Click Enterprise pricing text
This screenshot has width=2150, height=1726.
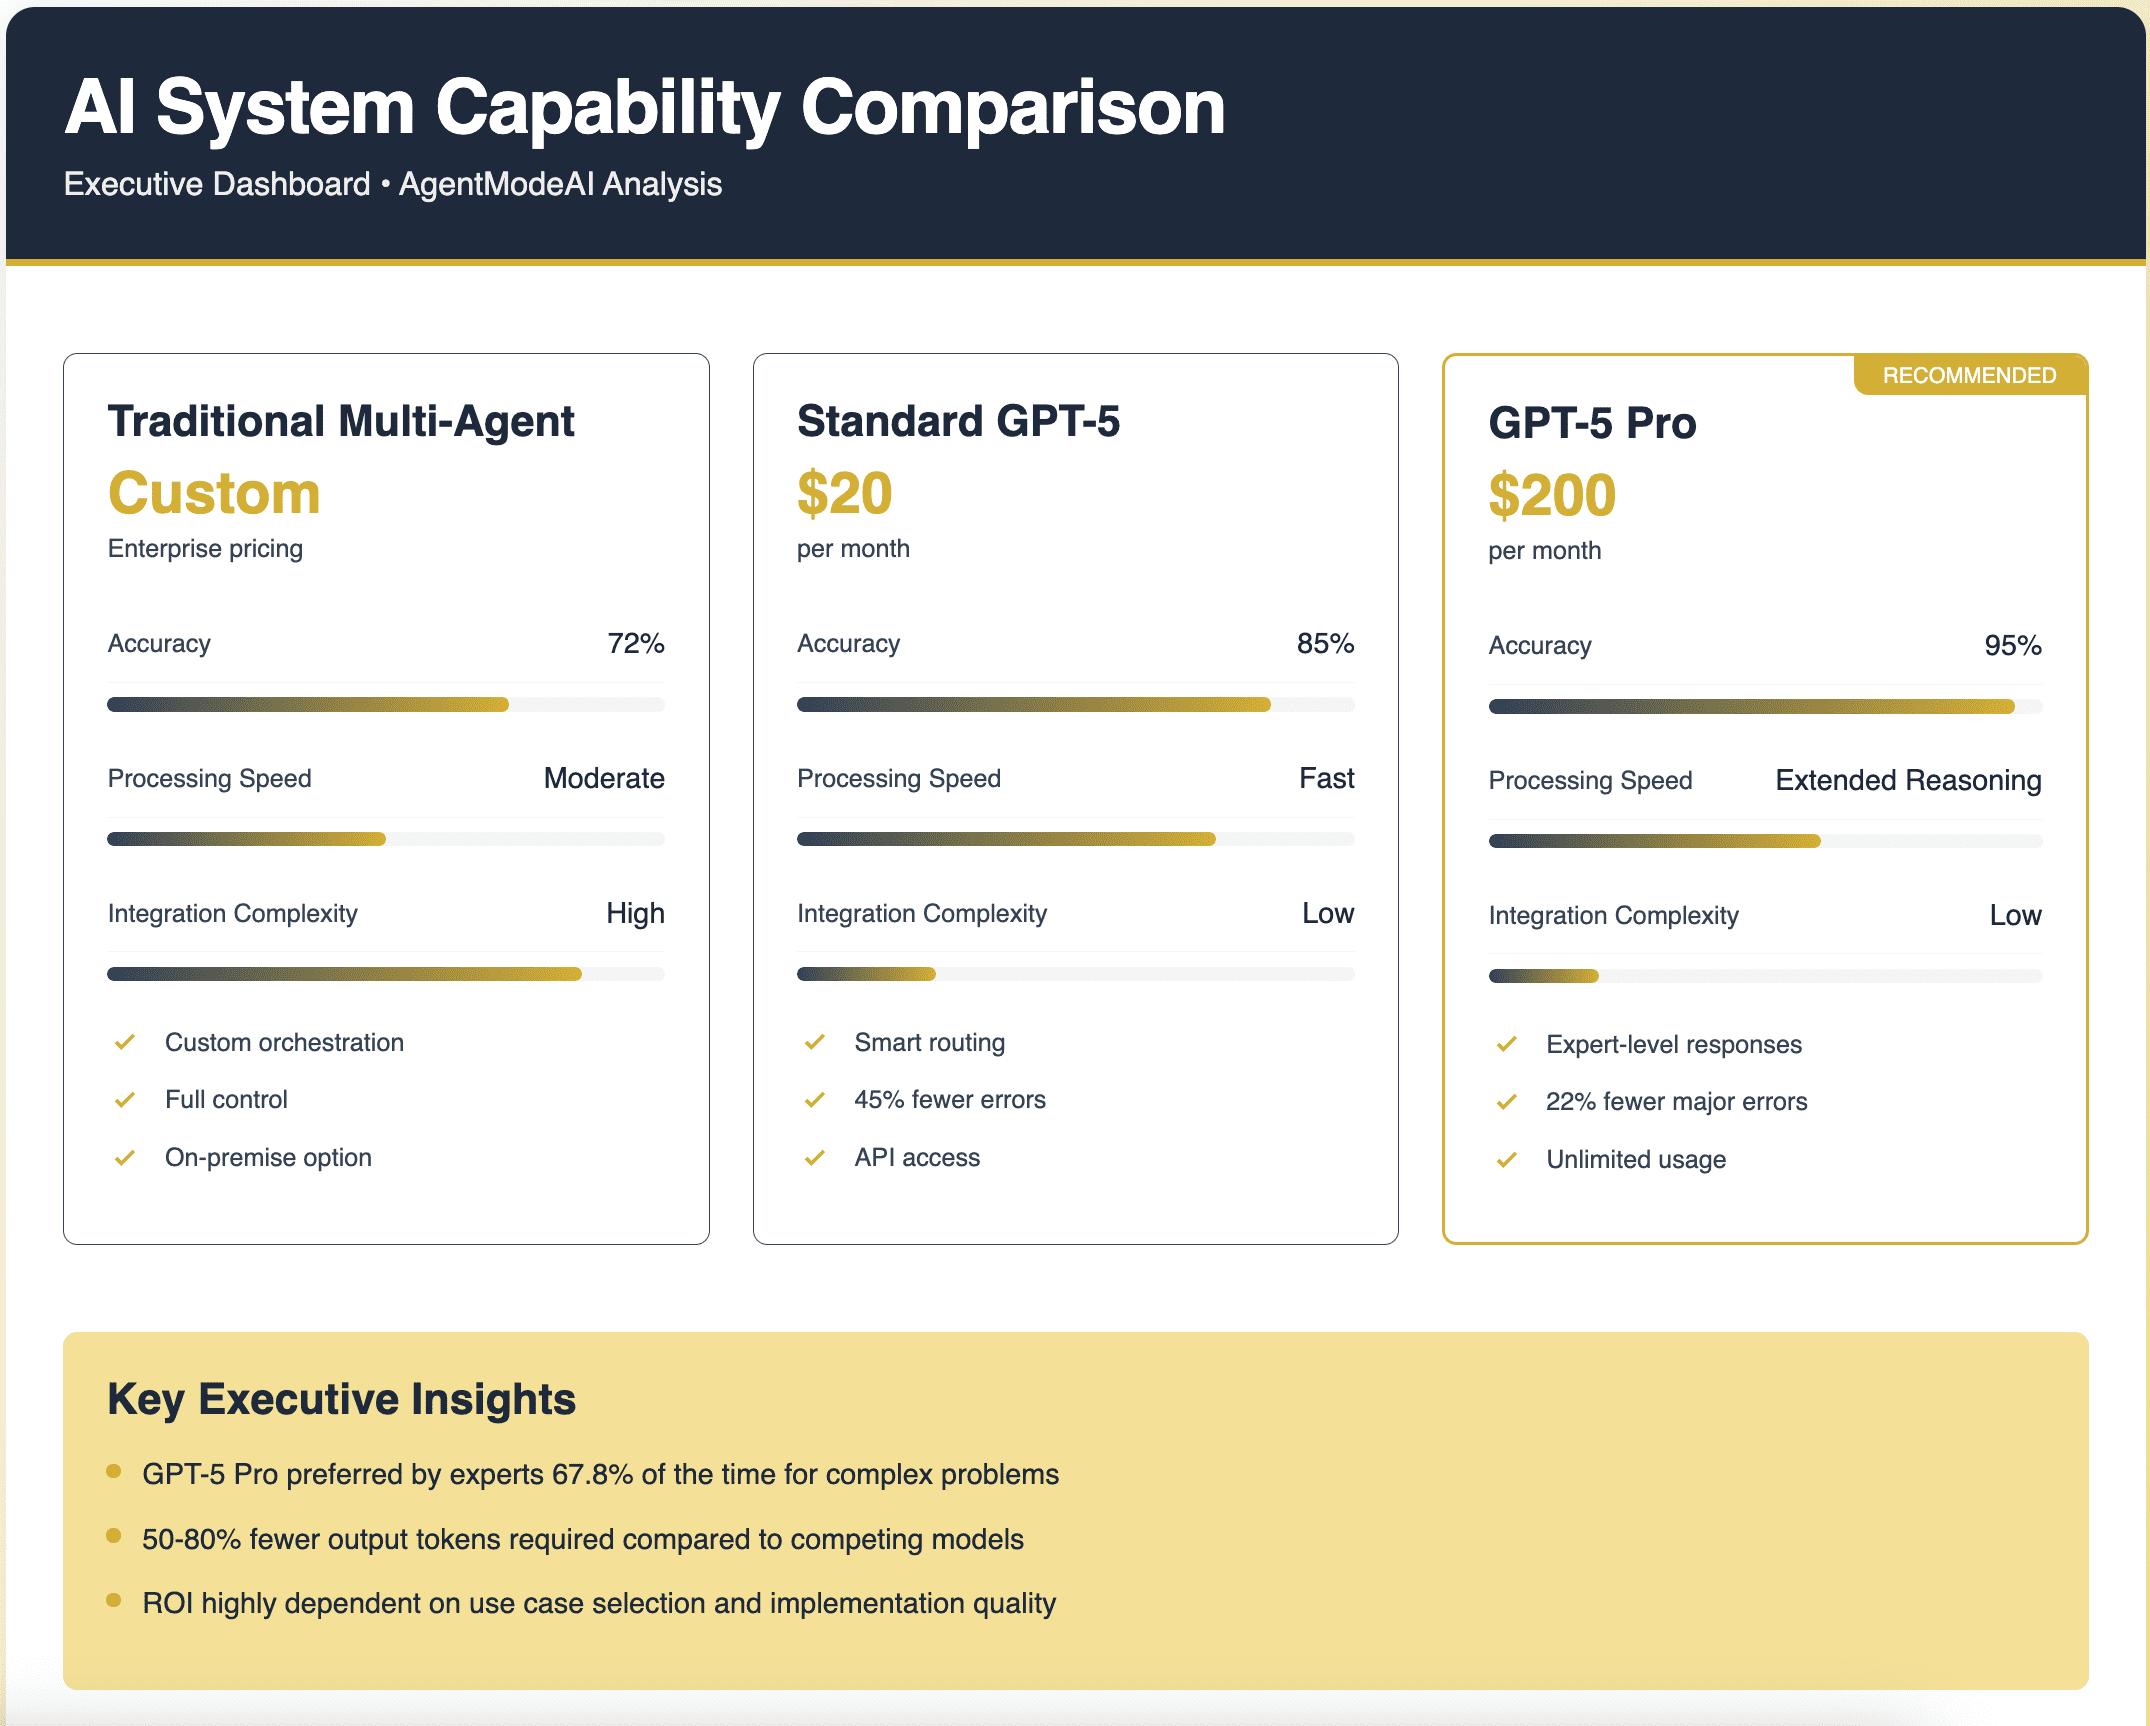[x=205, y=549]
